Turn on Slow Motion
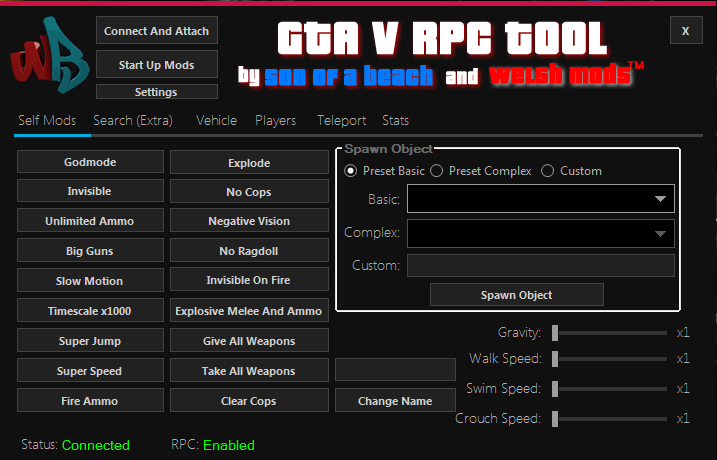This screenshot has width=717, height=460. coord(90,280)
